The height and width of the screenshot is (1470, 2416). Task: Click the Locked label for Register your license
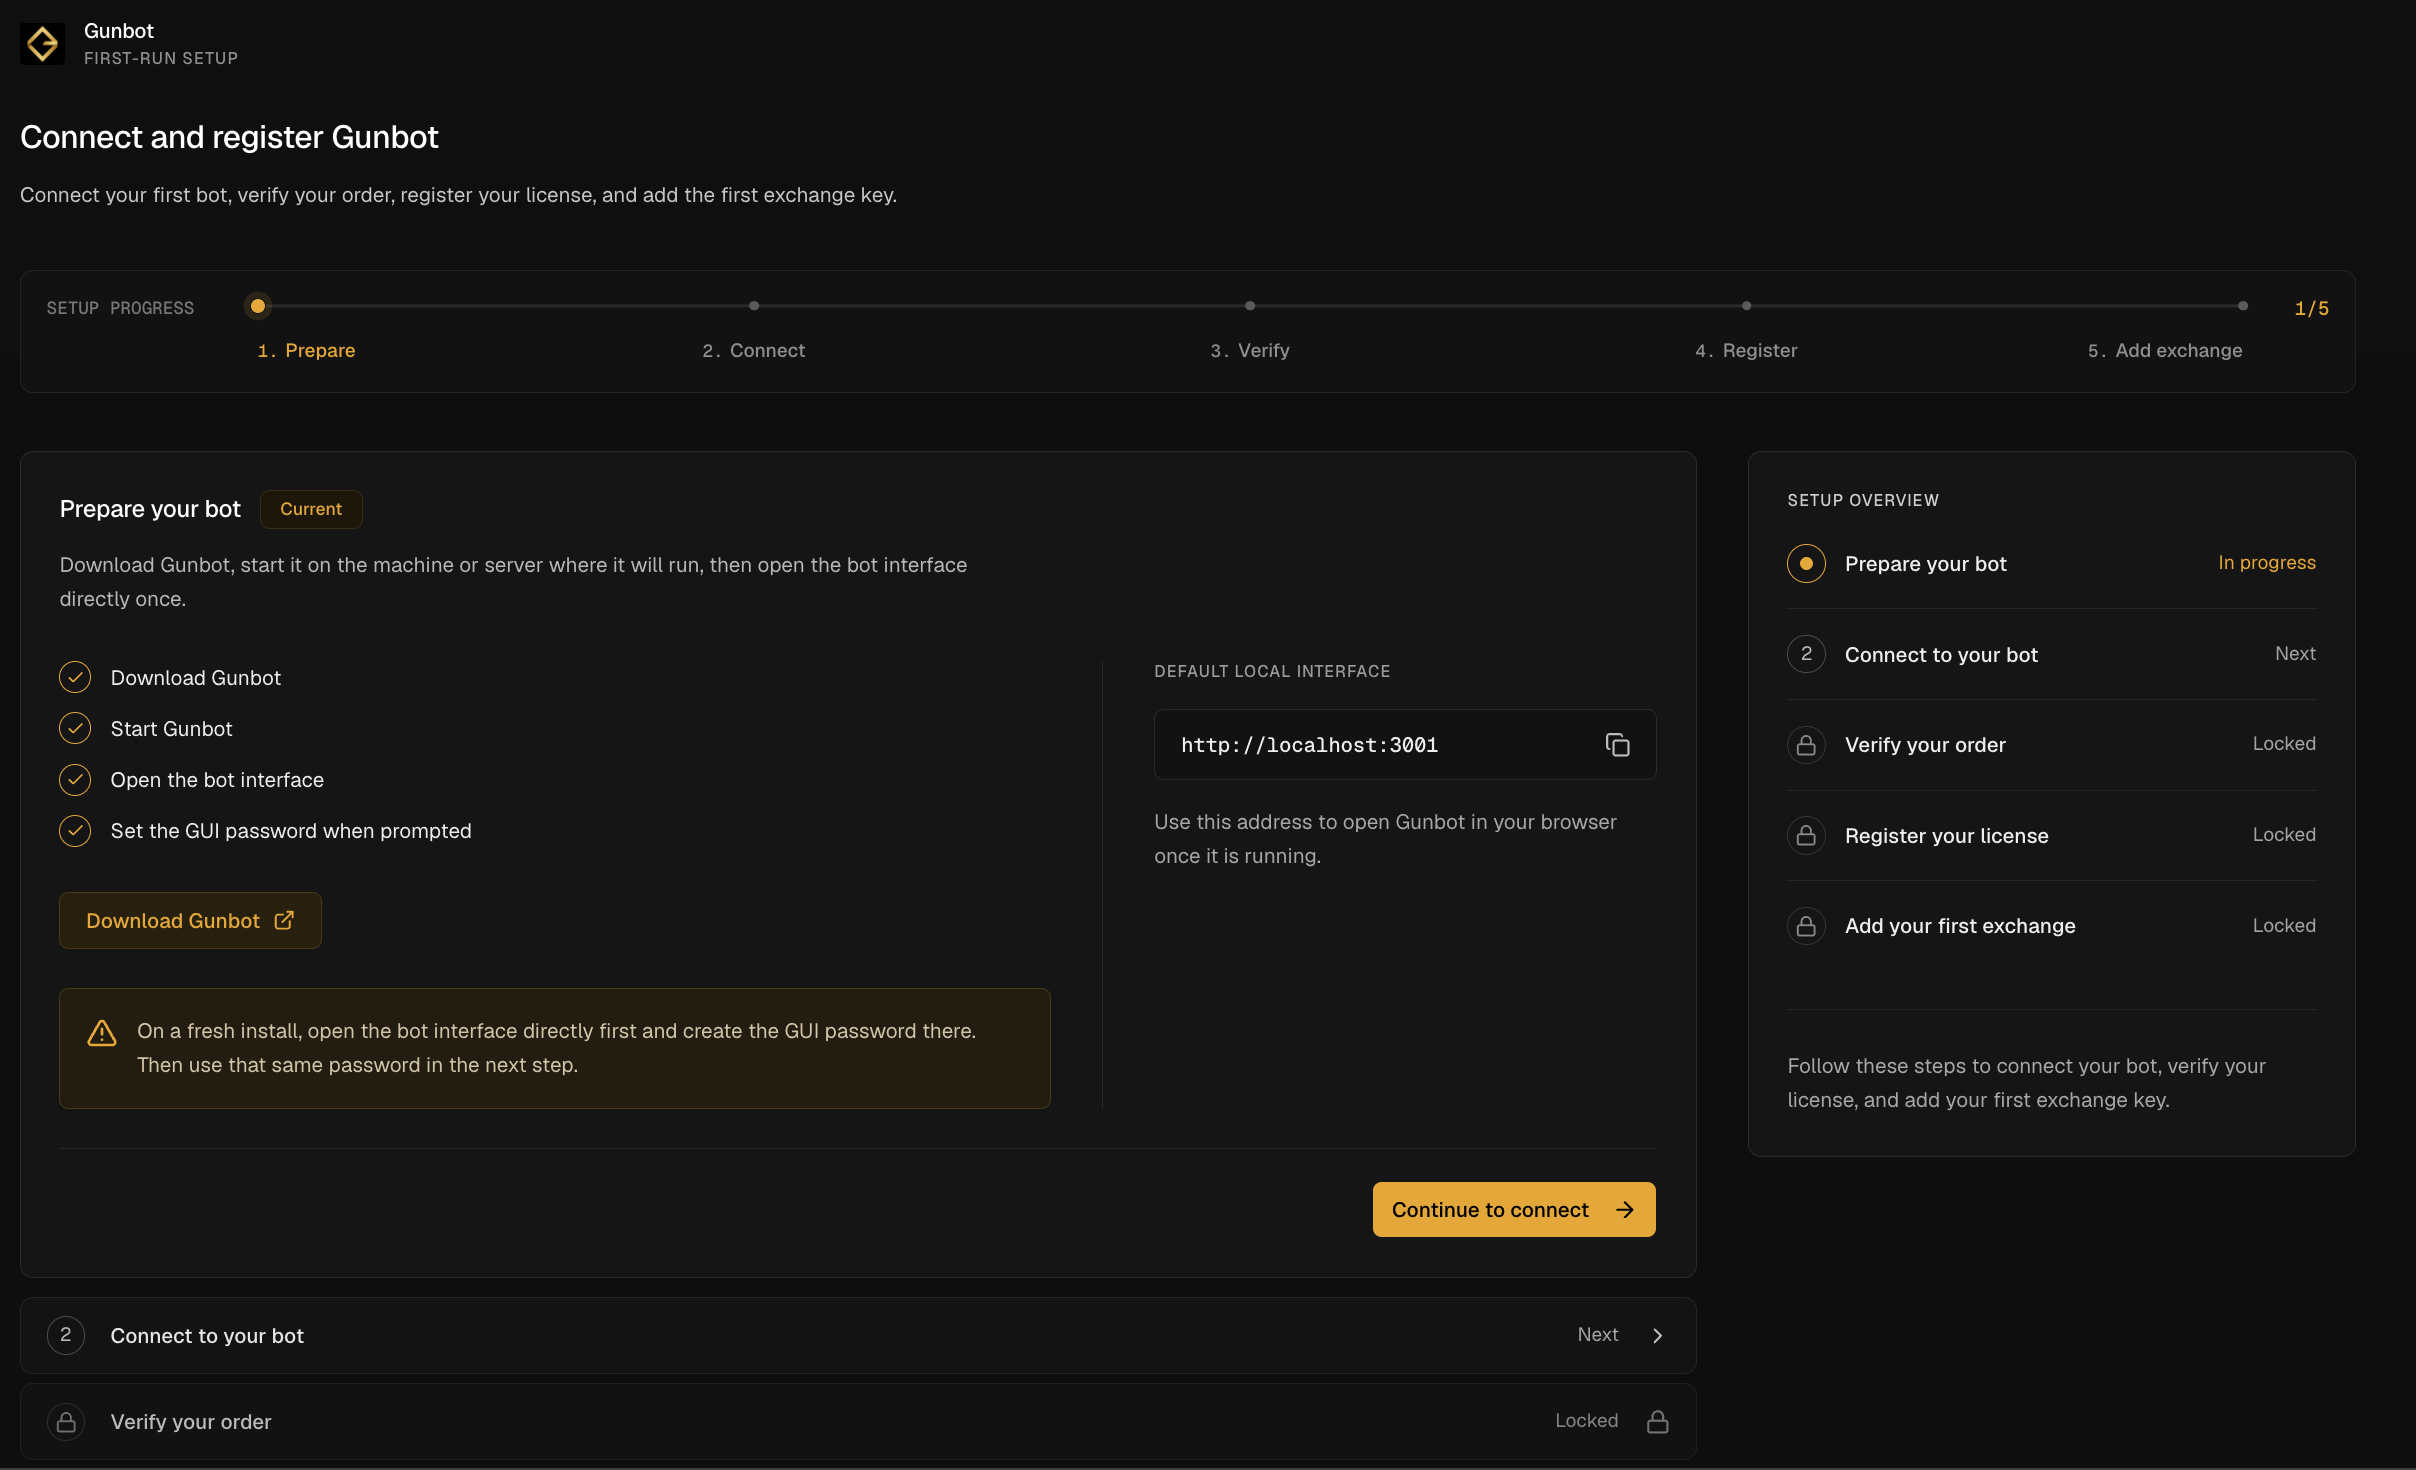click(x=2284, y=835)
